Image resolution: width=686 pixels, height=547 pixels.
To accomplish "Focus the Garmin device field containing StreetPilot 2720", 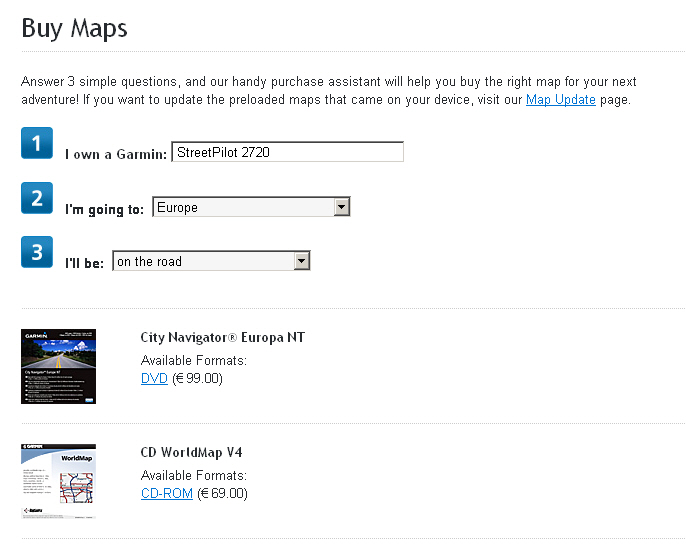I will [287, 152].
